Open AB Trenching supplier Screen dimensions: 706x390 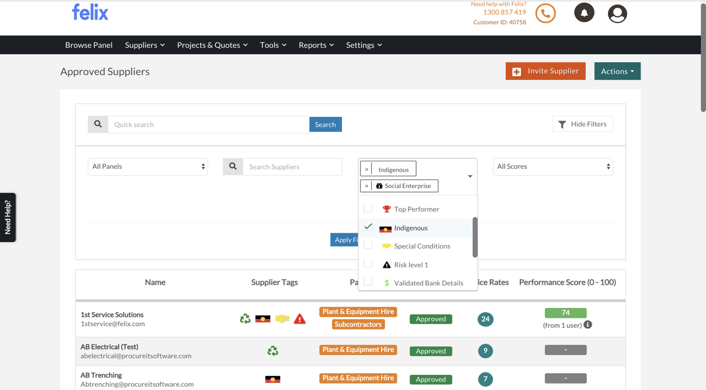pyautogui.click(x=101, y=375)
